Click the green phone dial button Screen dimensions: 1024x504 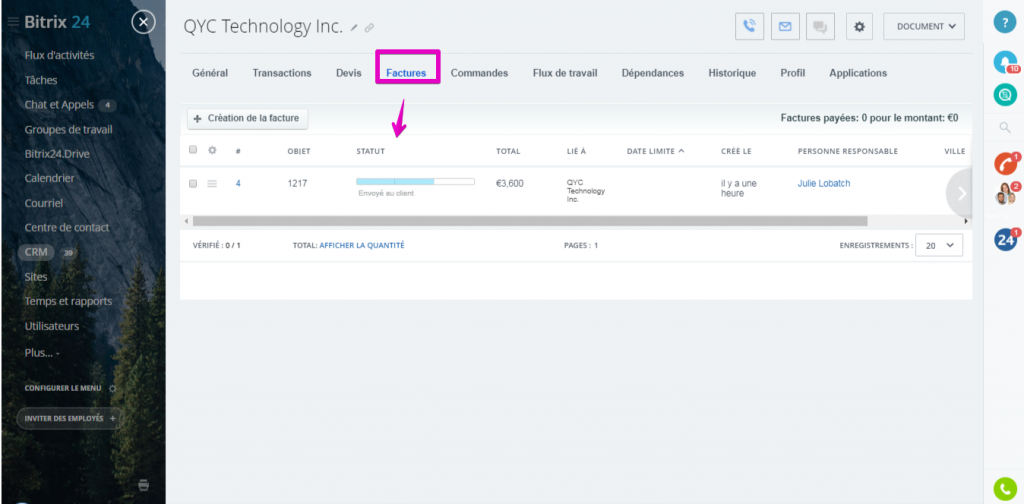tap(1005, 489)
